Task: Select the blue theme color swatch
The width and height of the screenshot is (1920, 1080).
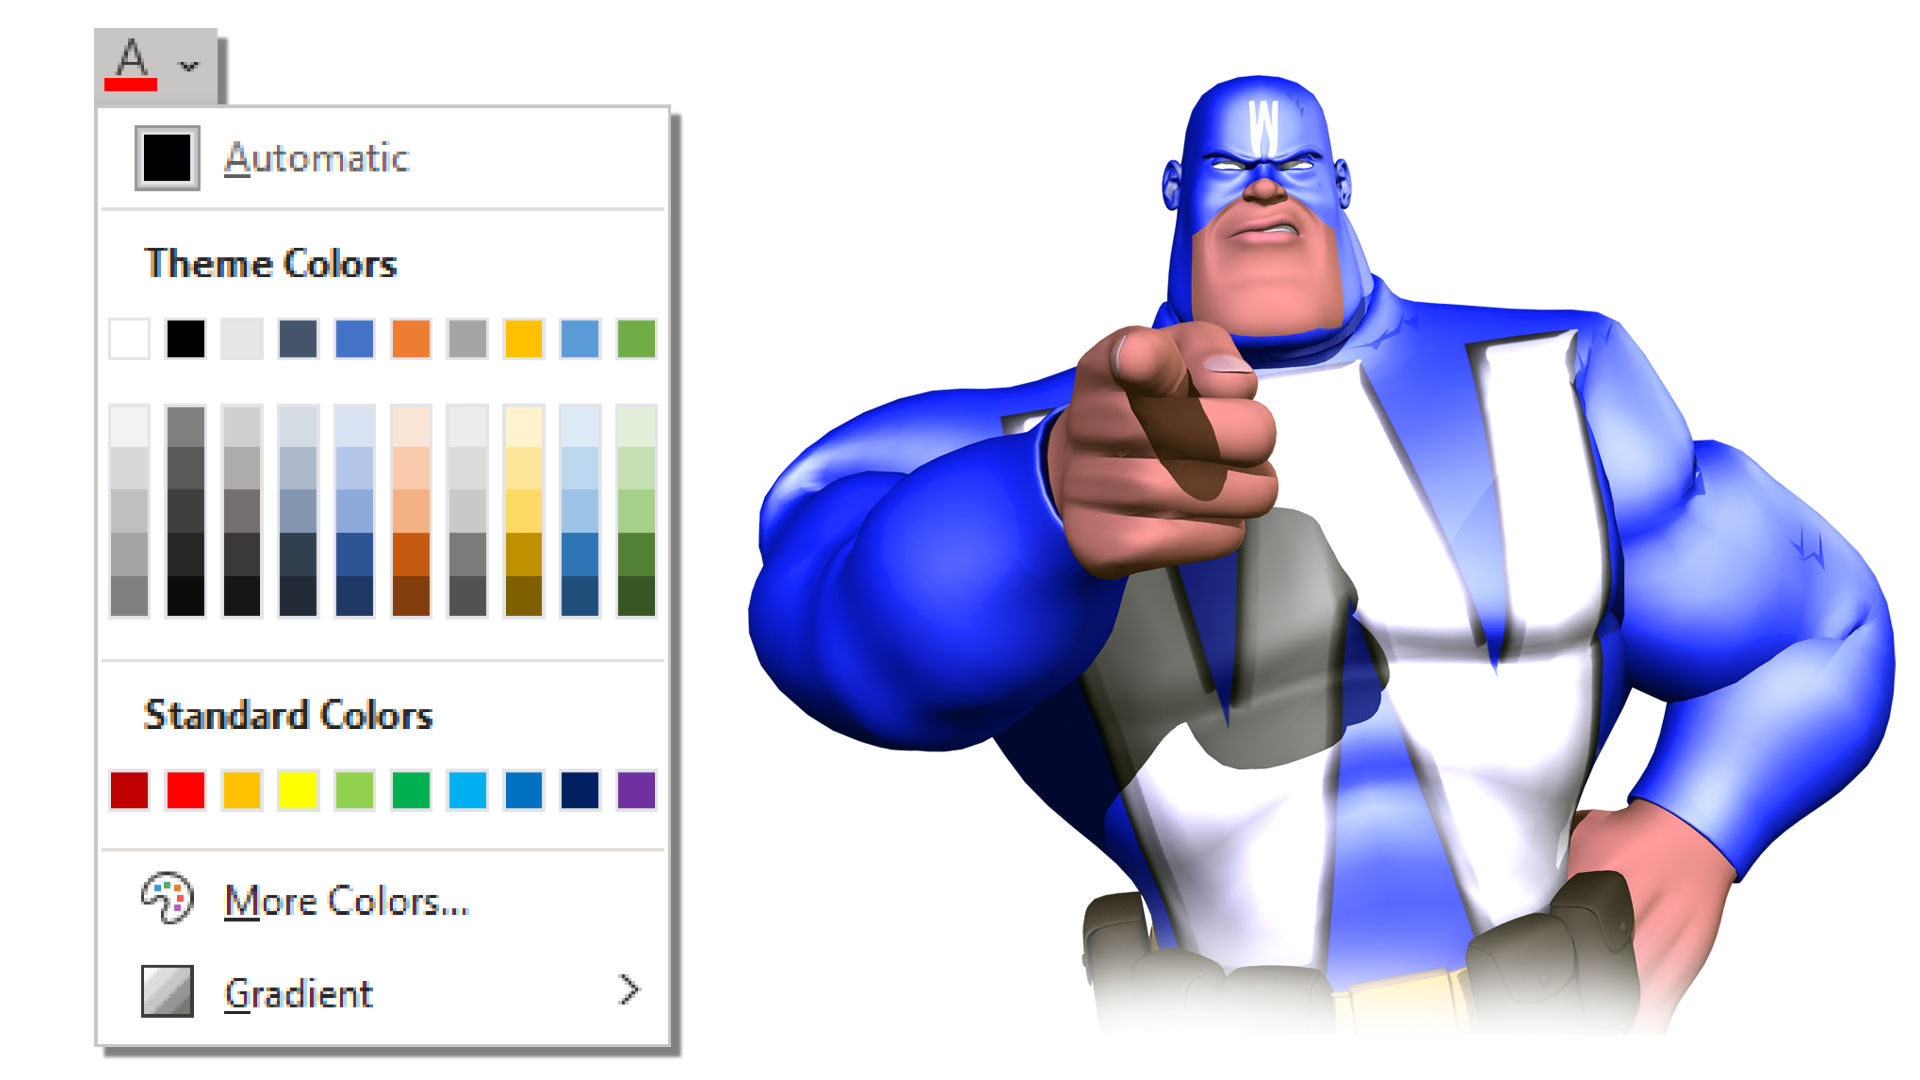Action: (353, 338)
